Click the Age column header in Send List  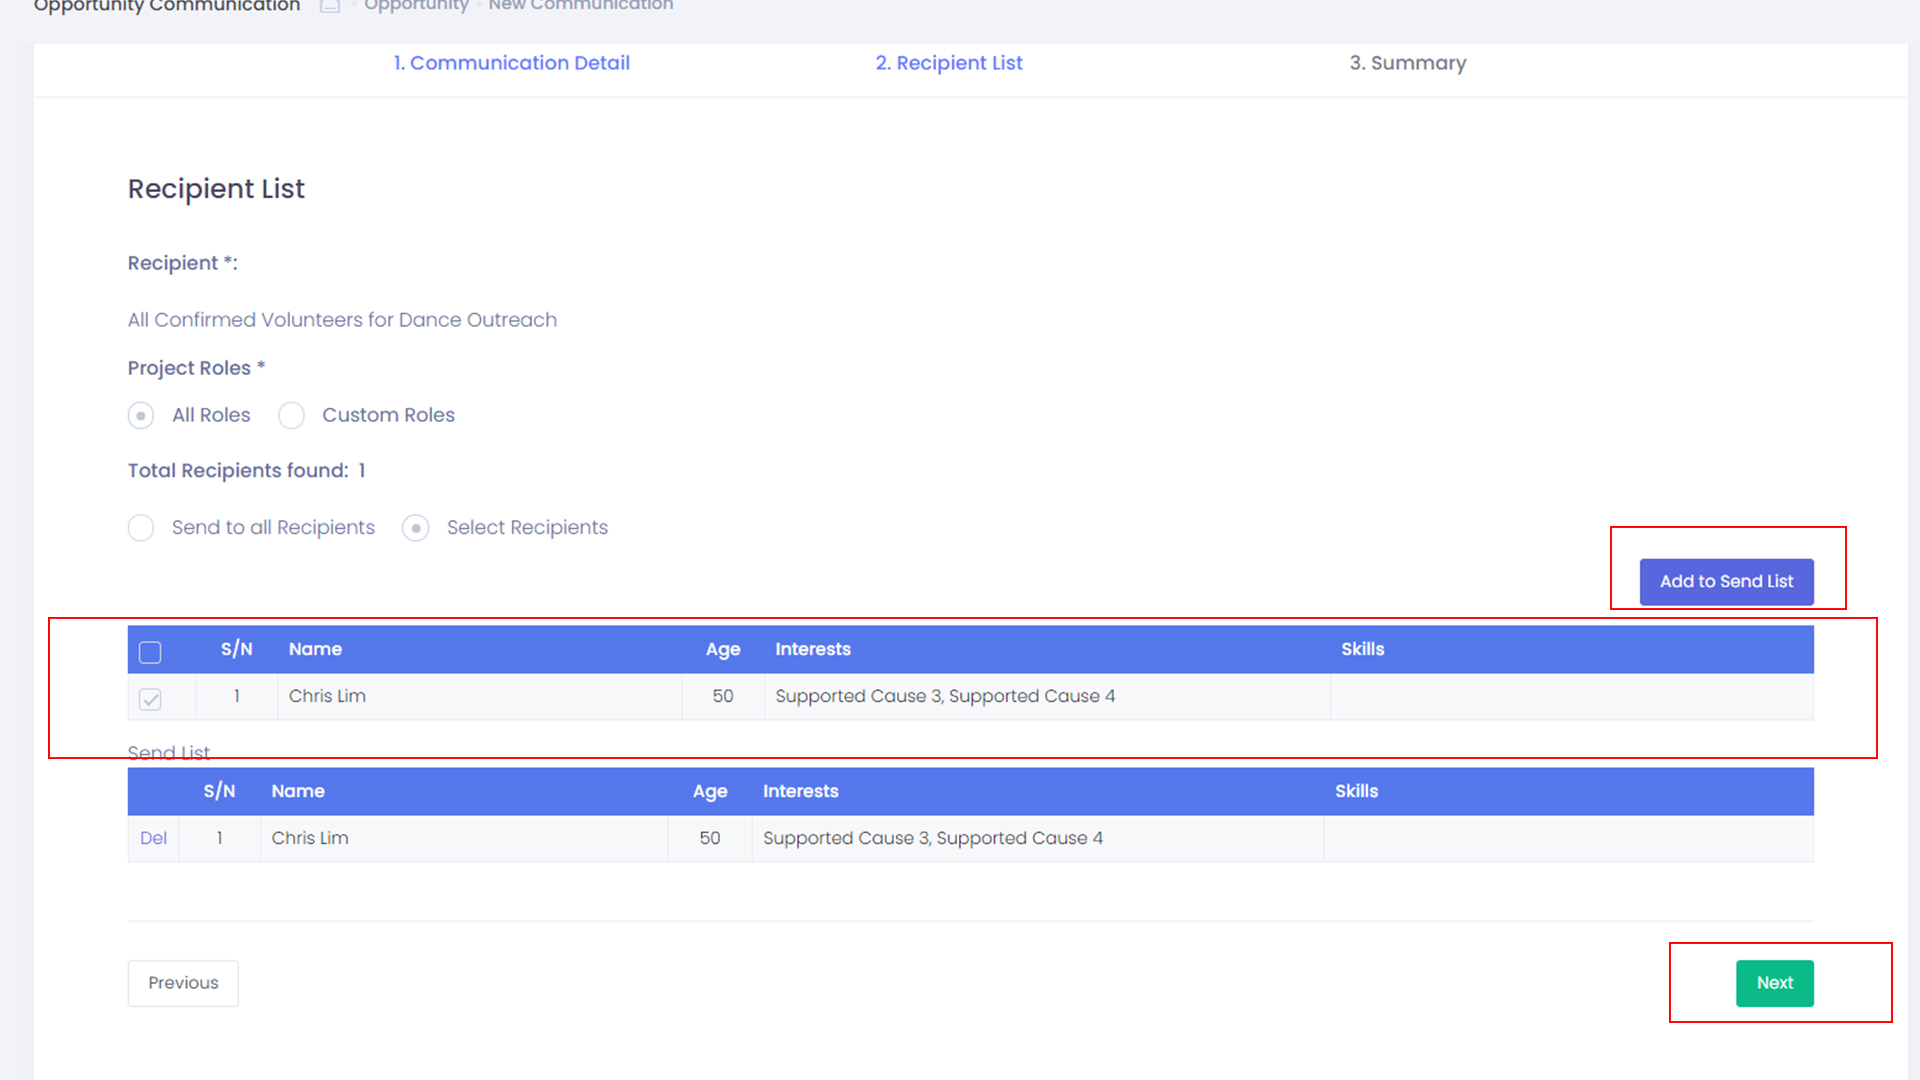(x=710, y=791)
